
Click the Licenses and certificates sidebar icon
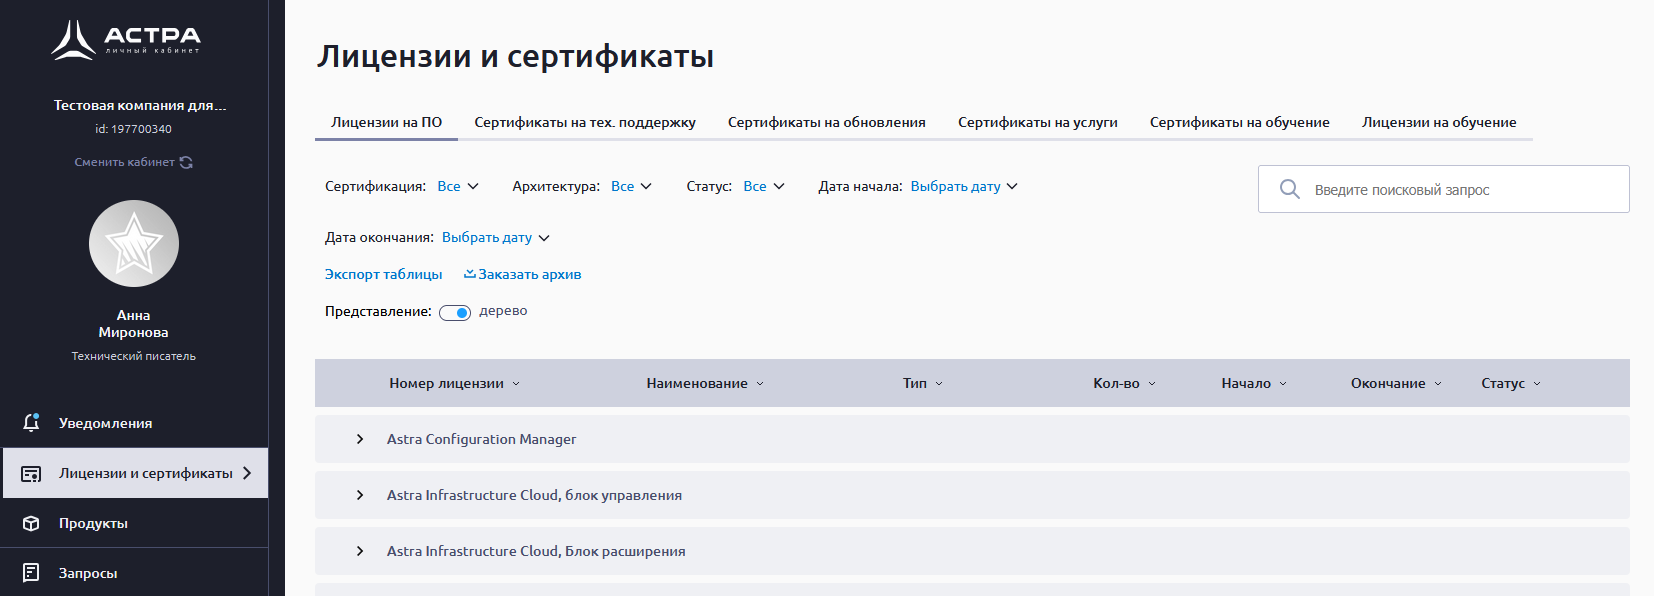(31, 473)
